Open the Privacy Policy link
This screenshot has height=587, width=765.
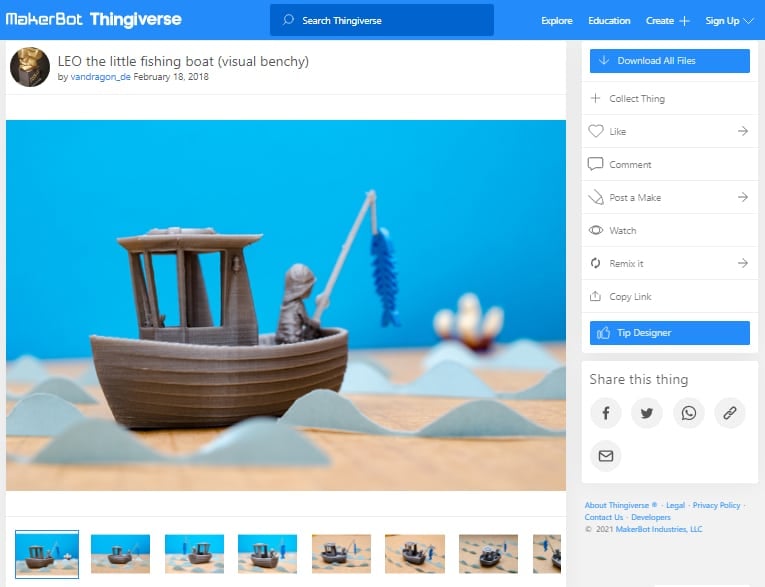(x=716, y=505)
